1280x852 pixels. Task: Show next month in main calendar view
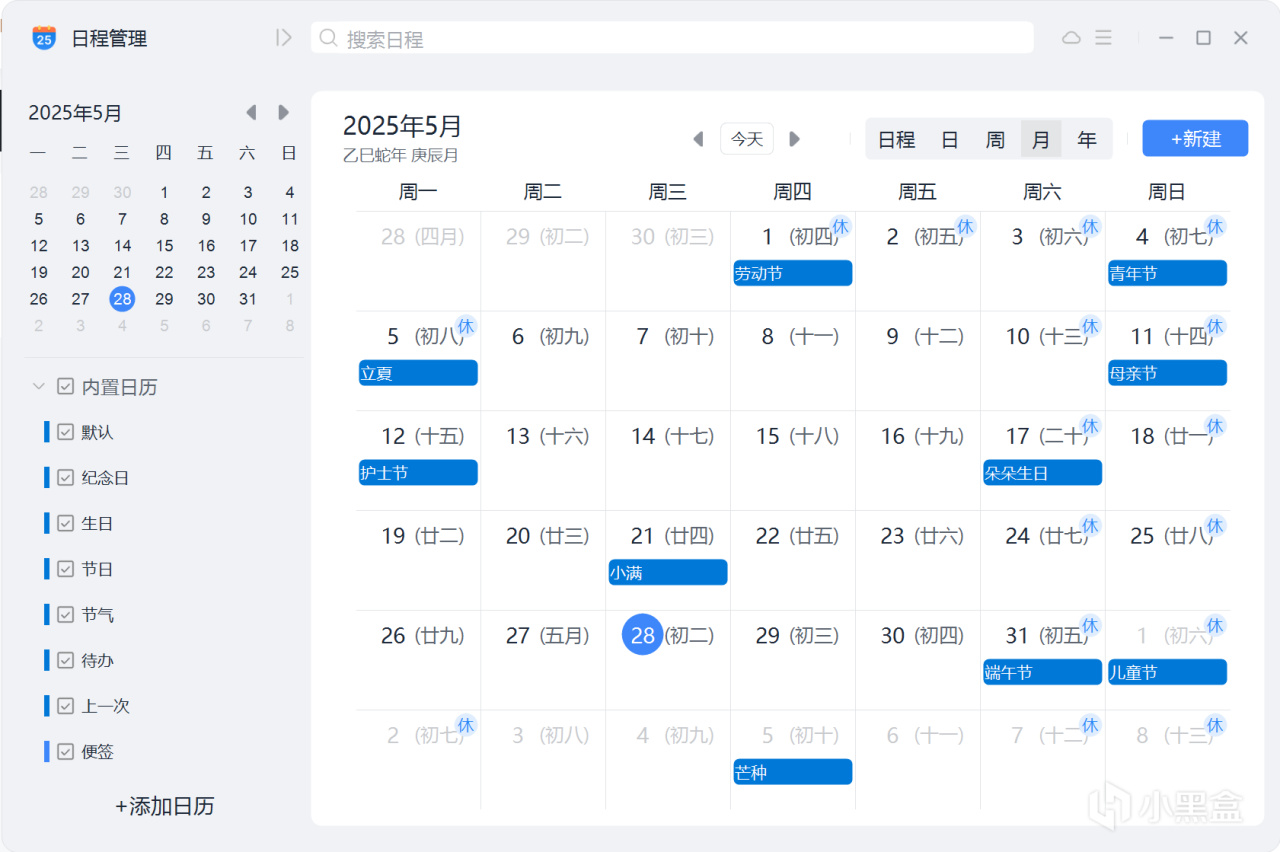click(x=795, y=139)
